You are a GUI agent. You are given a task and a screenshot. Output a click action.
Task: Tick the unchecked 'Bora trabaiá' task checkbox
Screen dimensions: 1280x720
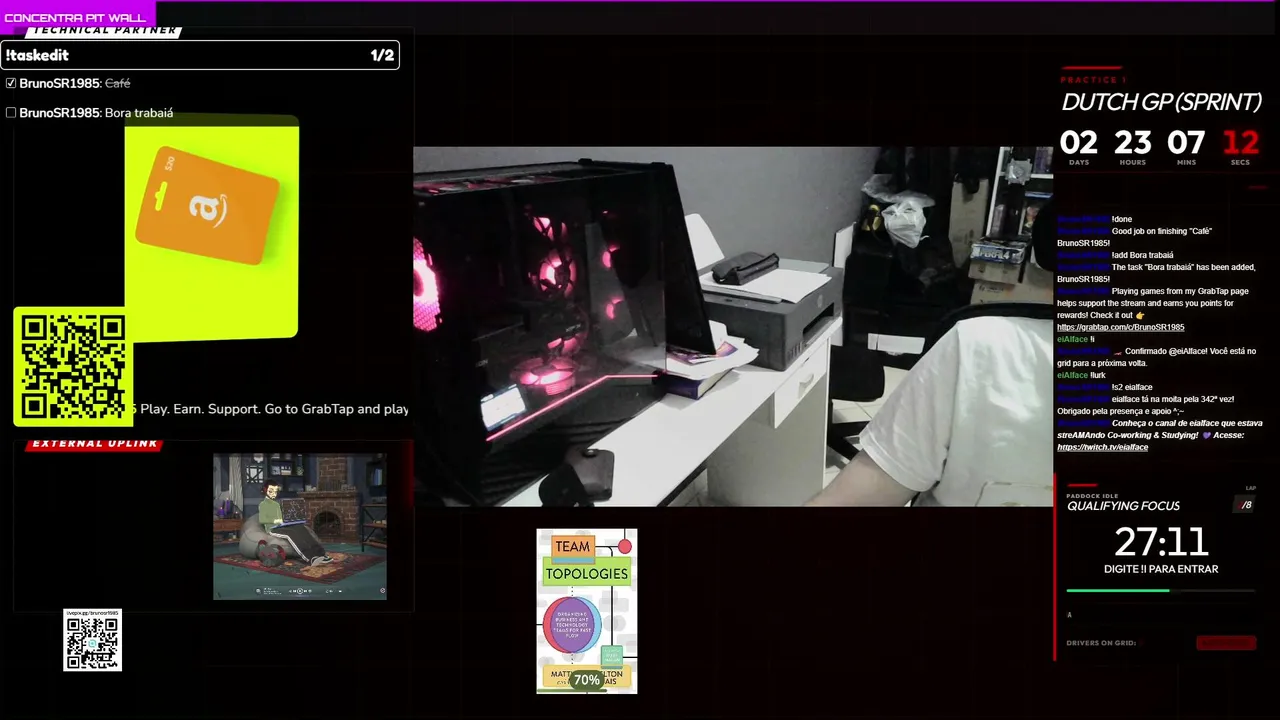pyautogui.click(x=11, y=113)
